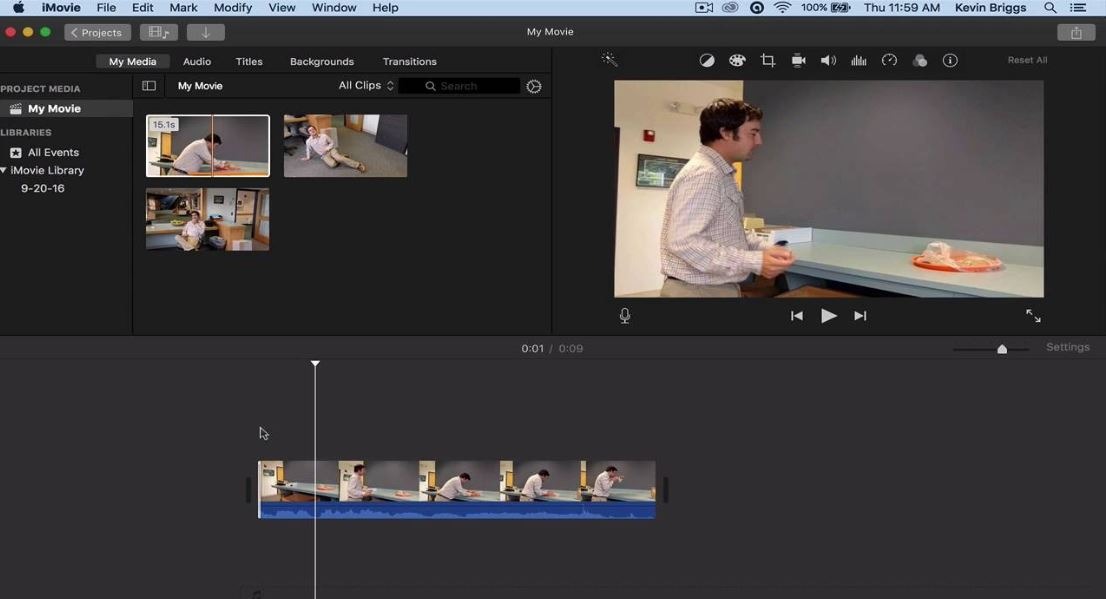Switch to the Transitions tab

point(409,61)
